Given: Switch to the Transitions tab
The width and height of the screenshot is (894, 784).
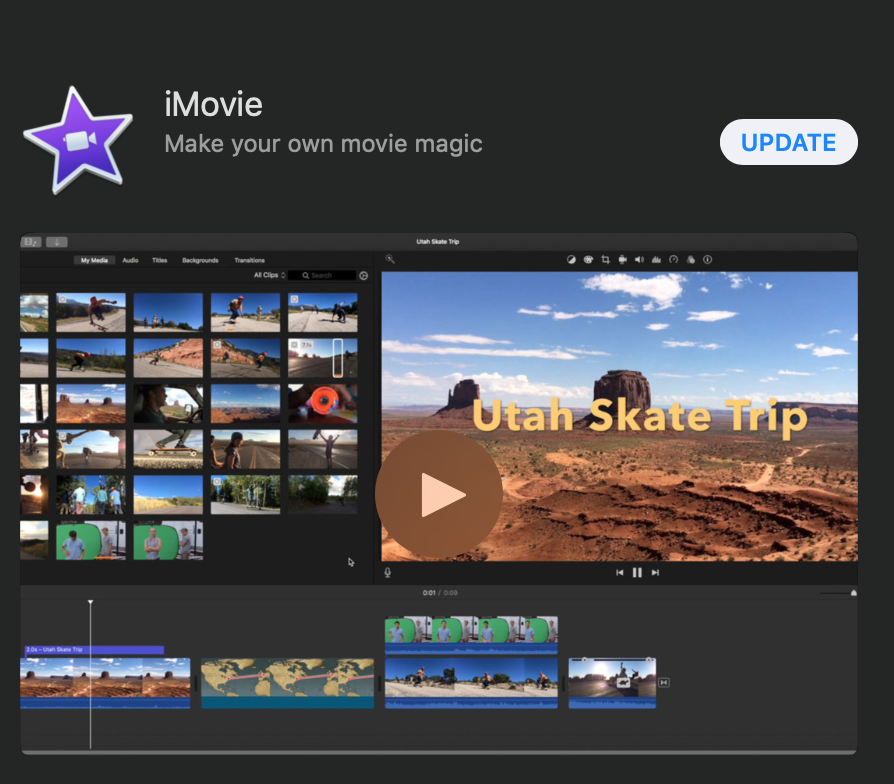Looking at the screenshot, I should 250,260.
